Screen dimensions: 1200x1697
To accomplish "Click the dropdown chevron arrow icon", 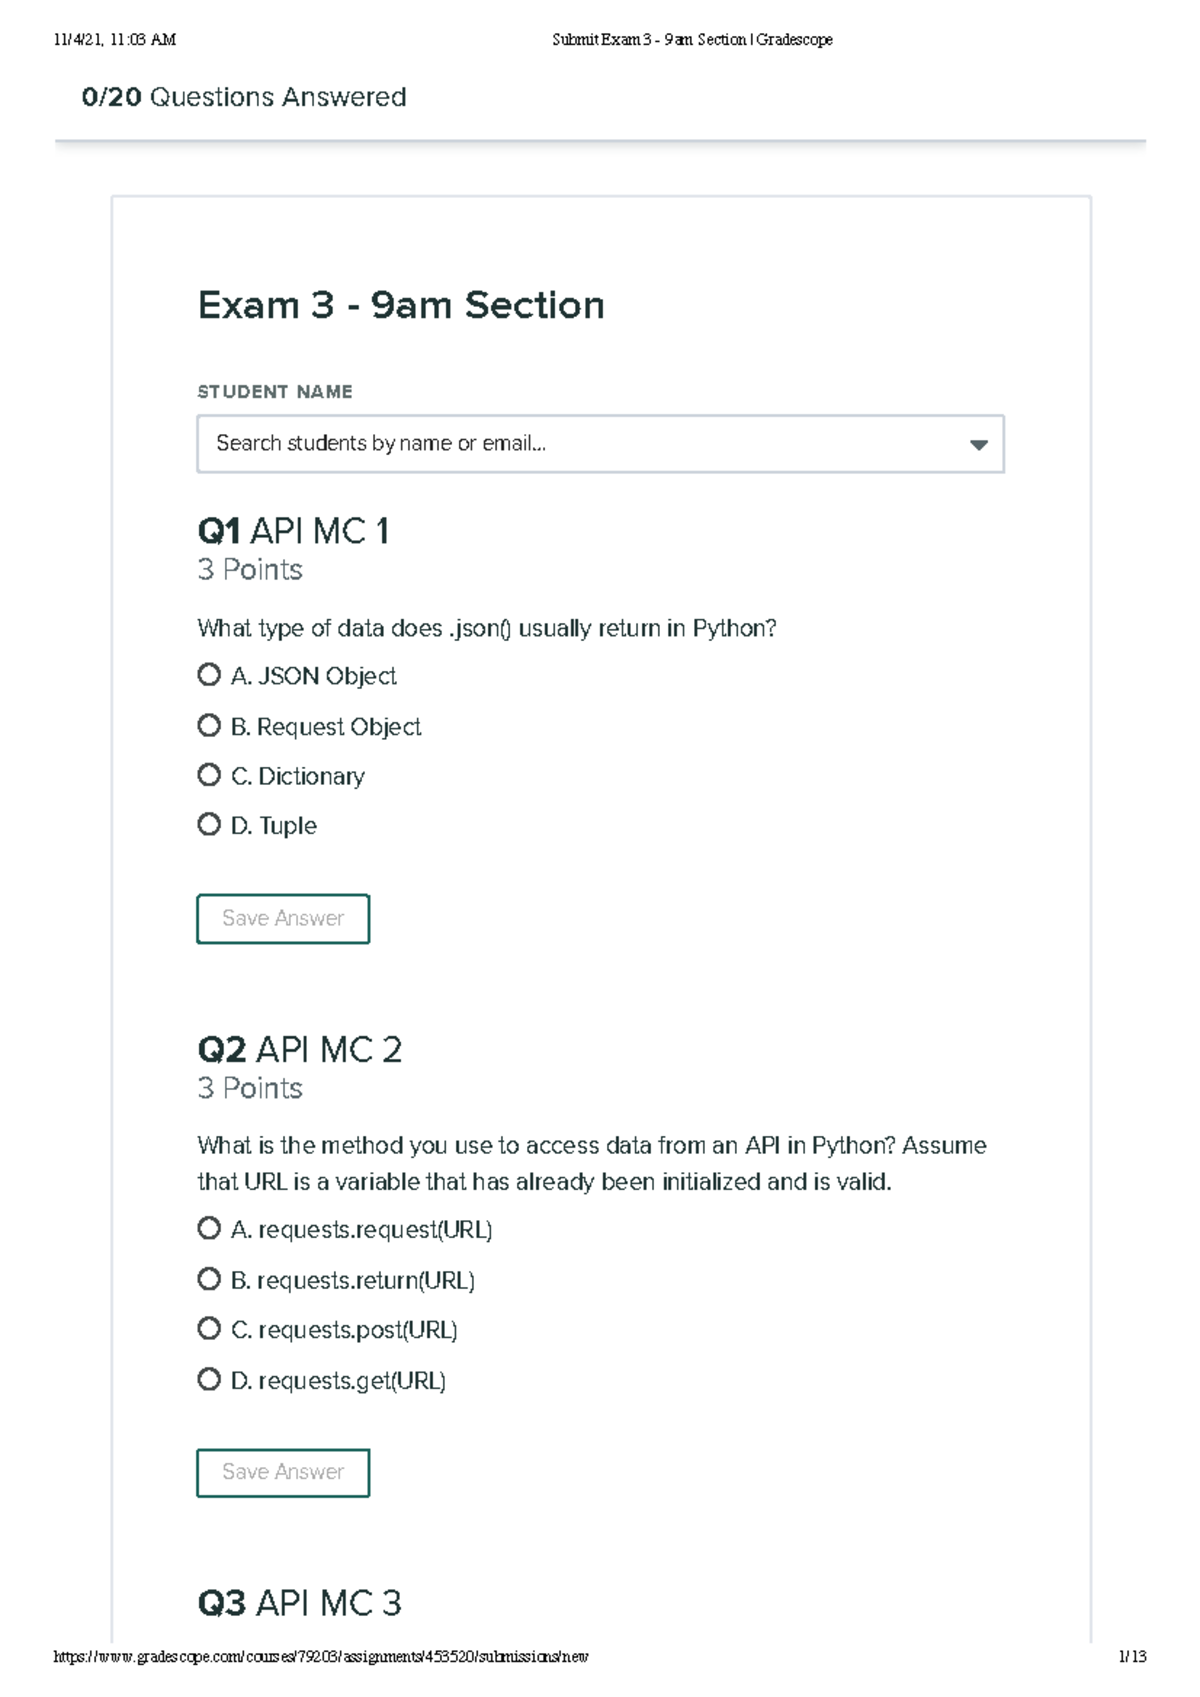I will point(978,443).
